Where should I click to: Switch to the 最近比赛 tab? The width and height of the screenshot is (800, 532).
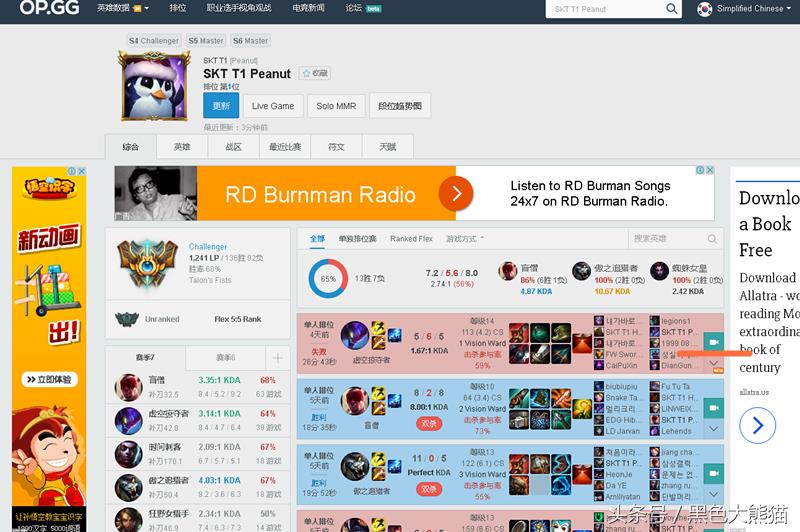pos(285,147)
